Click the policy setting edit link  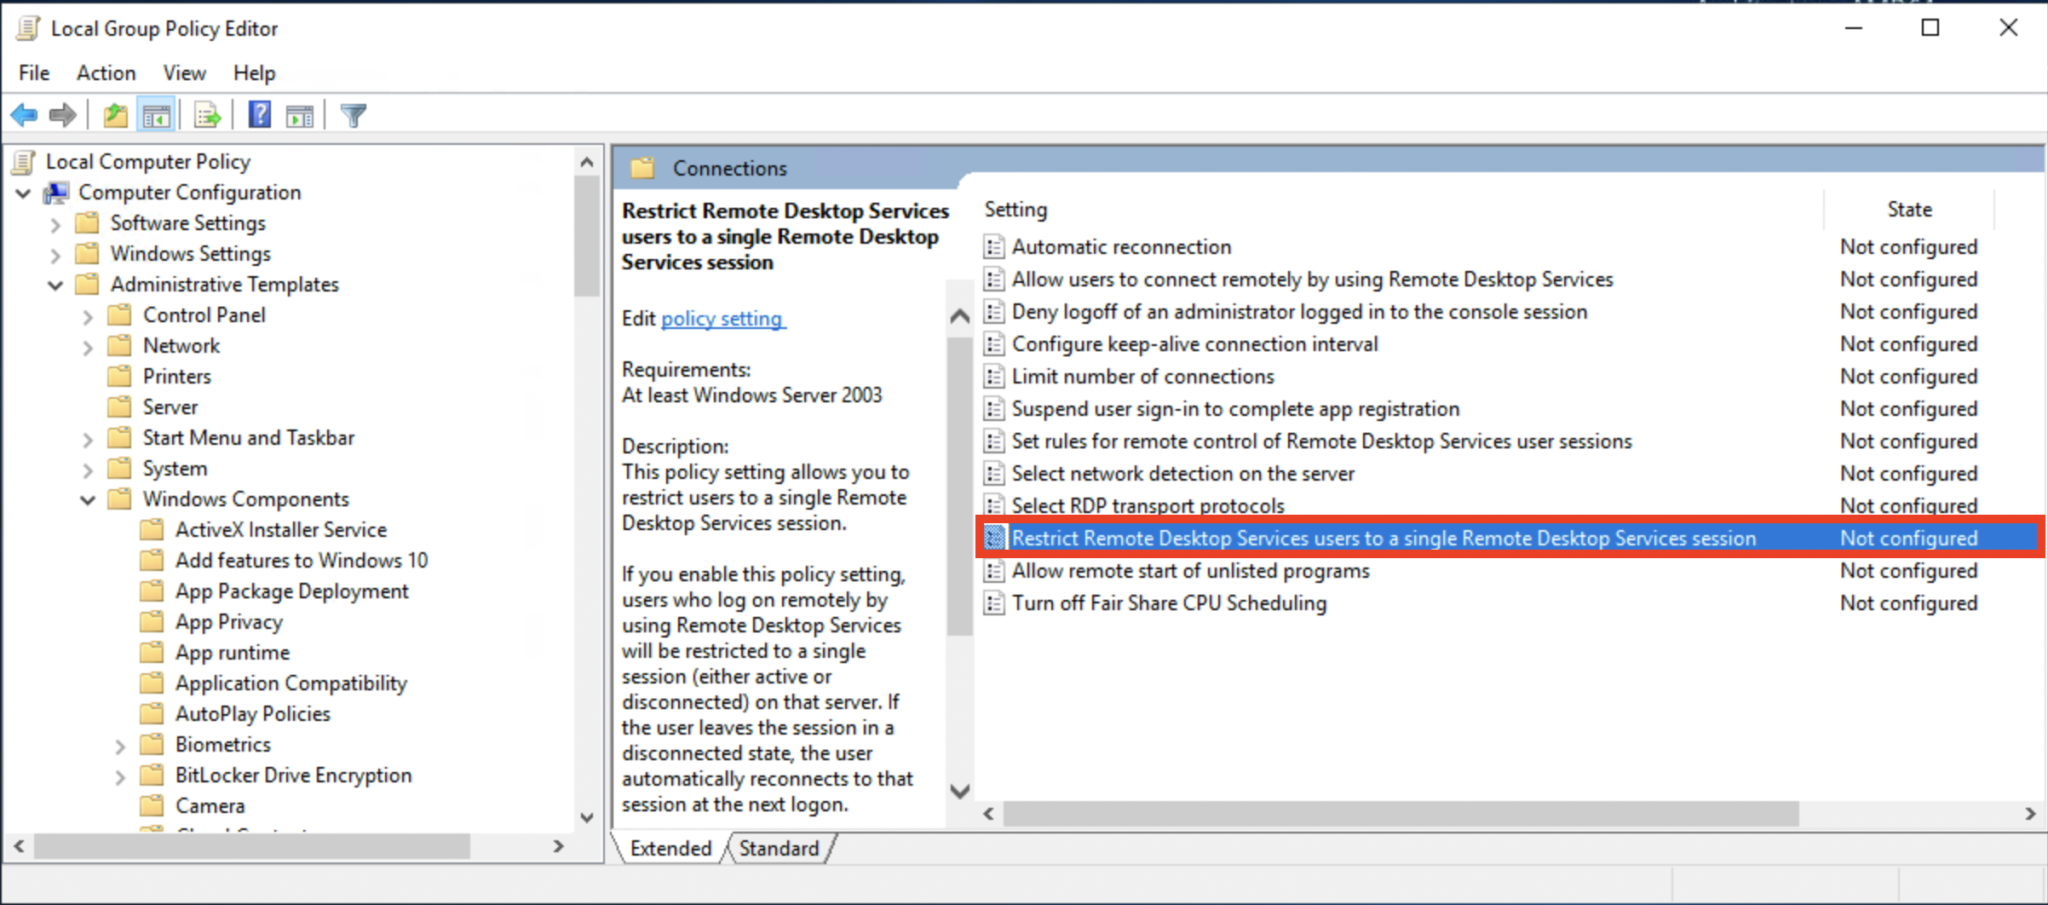point(722,318)
